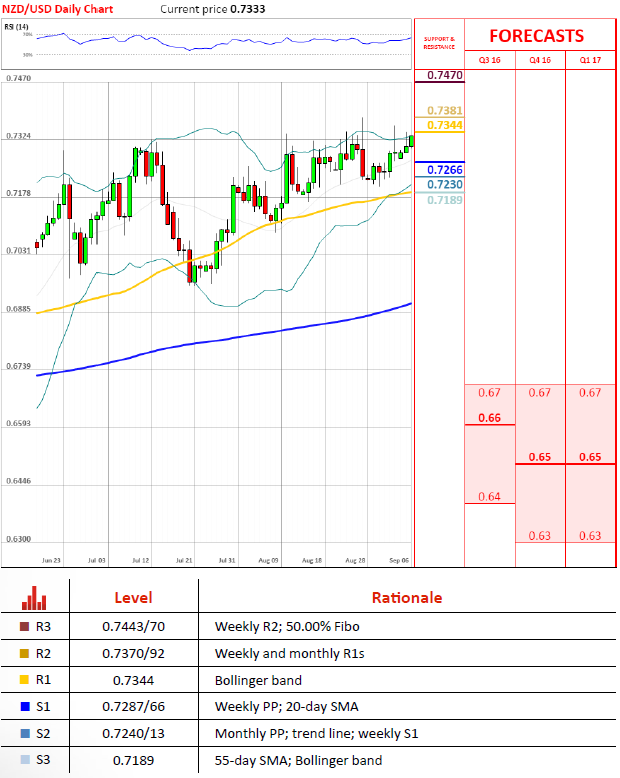Screen dimensions: 620x778
Task: Click the red bar chart icon in table header
Action: tap(35, 598)
